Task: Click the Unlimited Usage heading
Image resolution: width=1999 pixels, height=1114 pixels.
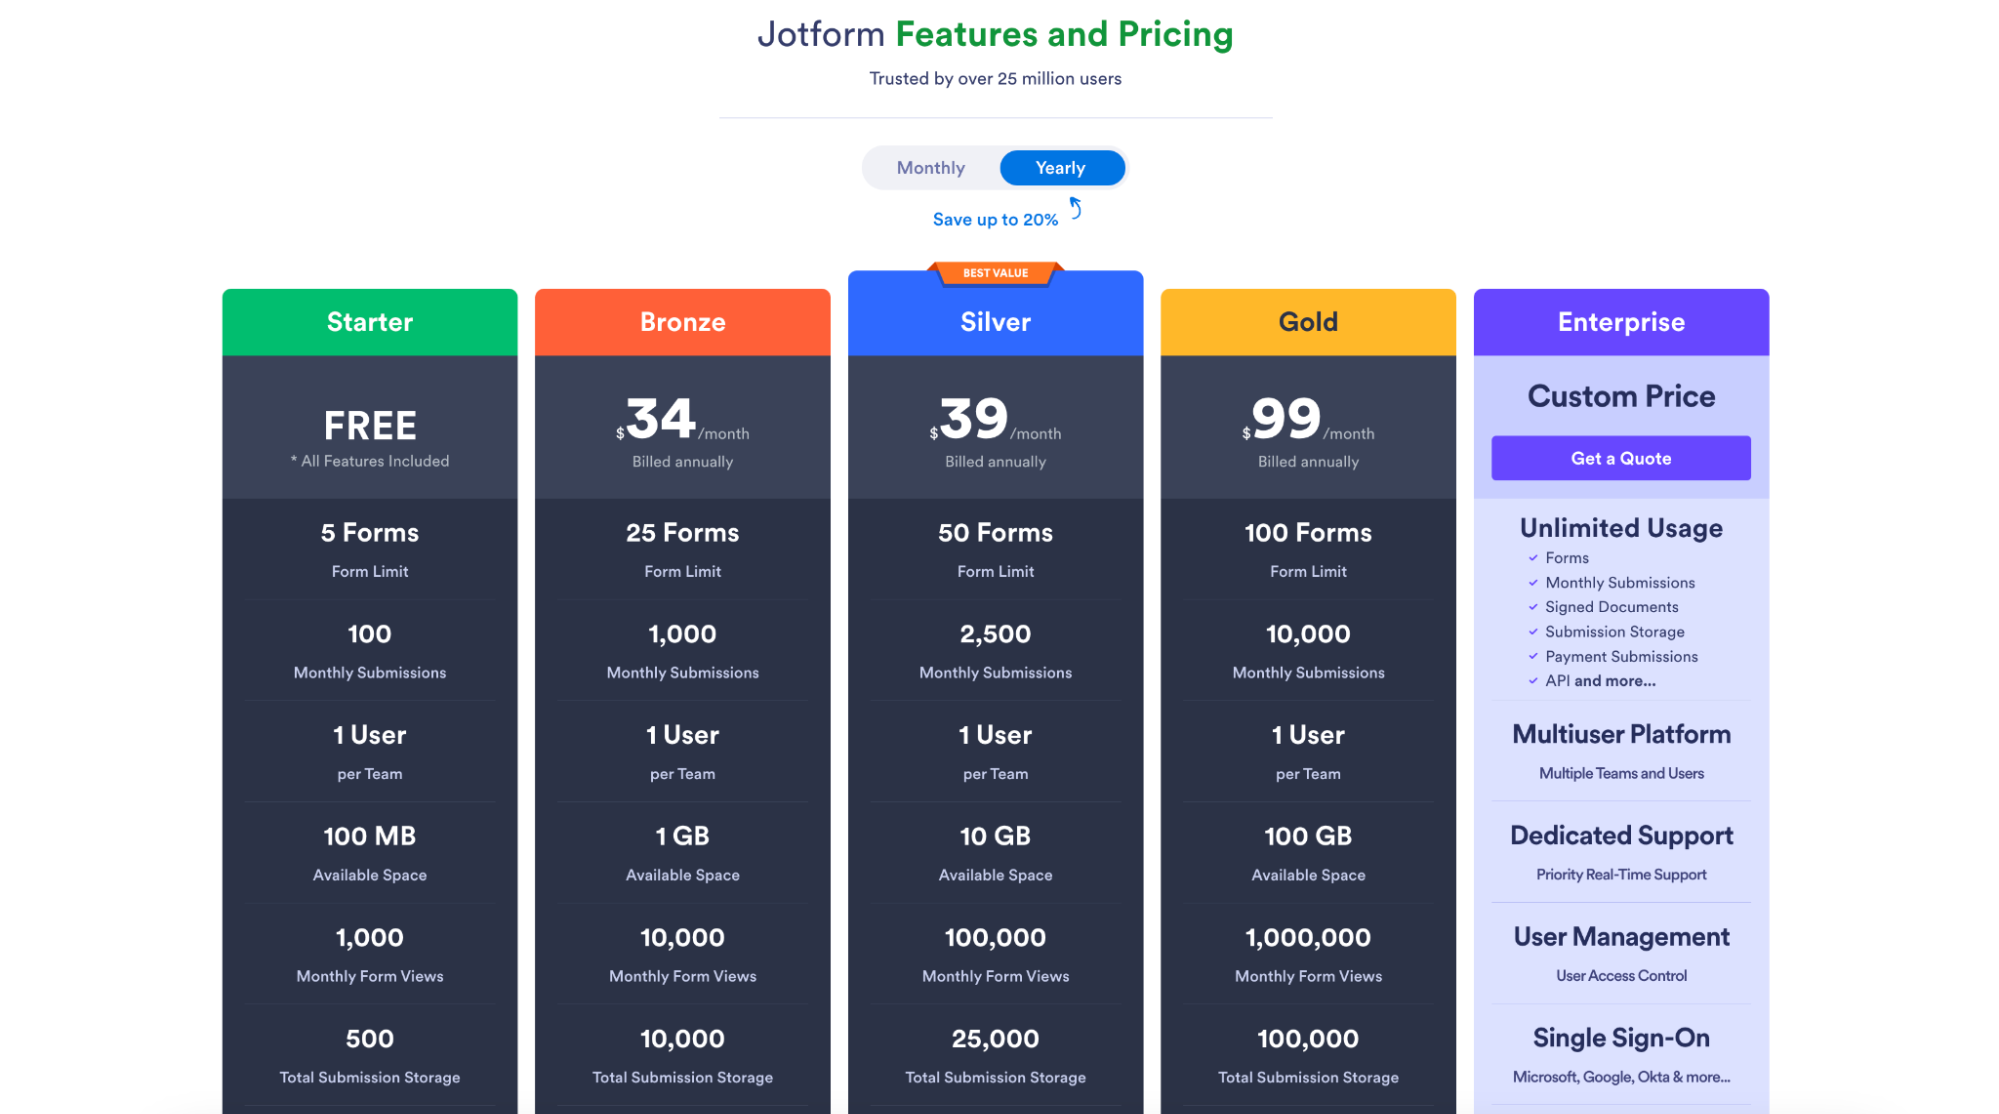Action: click(1621, 528)
